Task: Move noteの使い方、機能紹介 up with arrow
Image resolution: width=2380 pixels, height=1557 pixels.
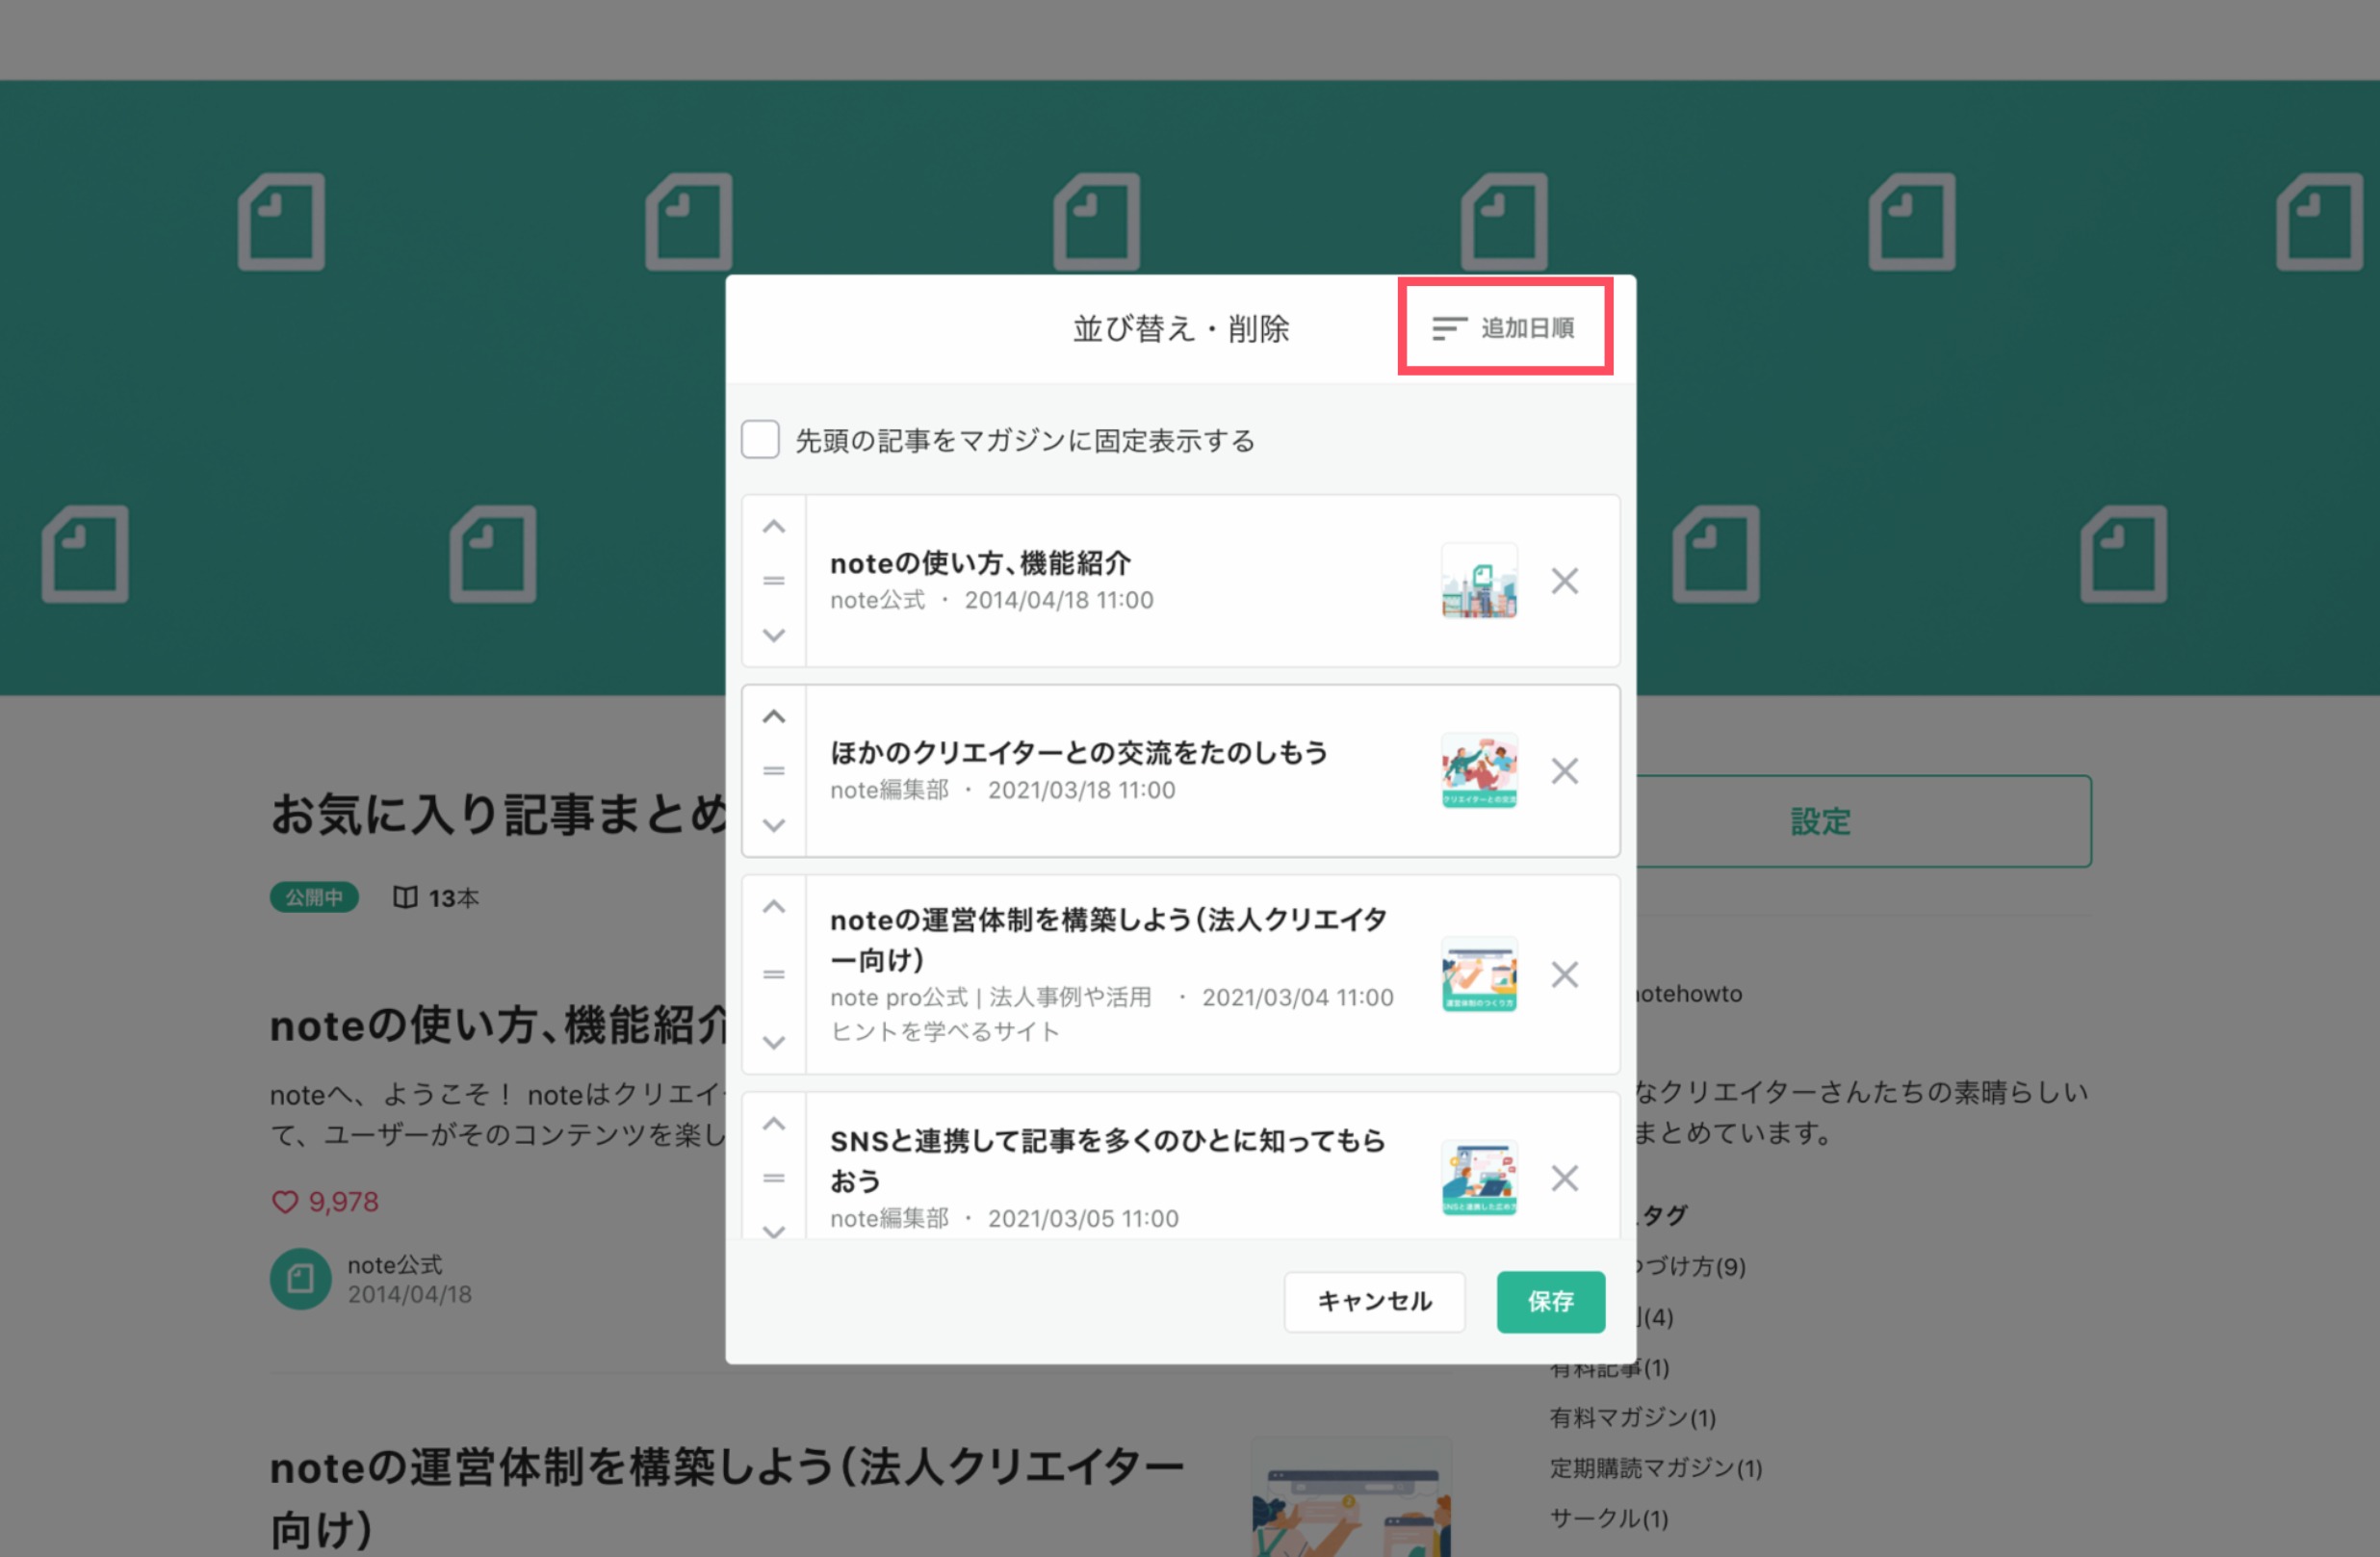Action: (x=774, y=527)
